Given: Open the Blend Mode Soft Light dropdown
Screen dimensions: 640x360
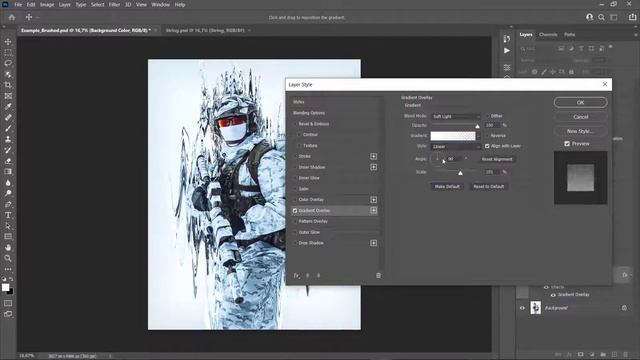Looking at the screenshot, I should click(x=456, y=116).
